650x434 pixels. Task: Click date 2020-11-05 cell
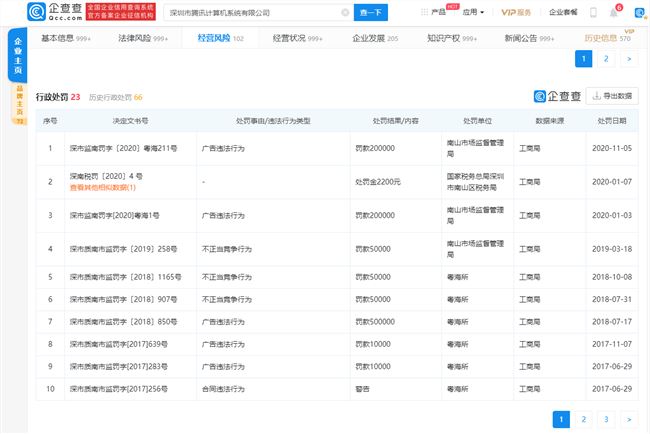click(x=612, y=148)
